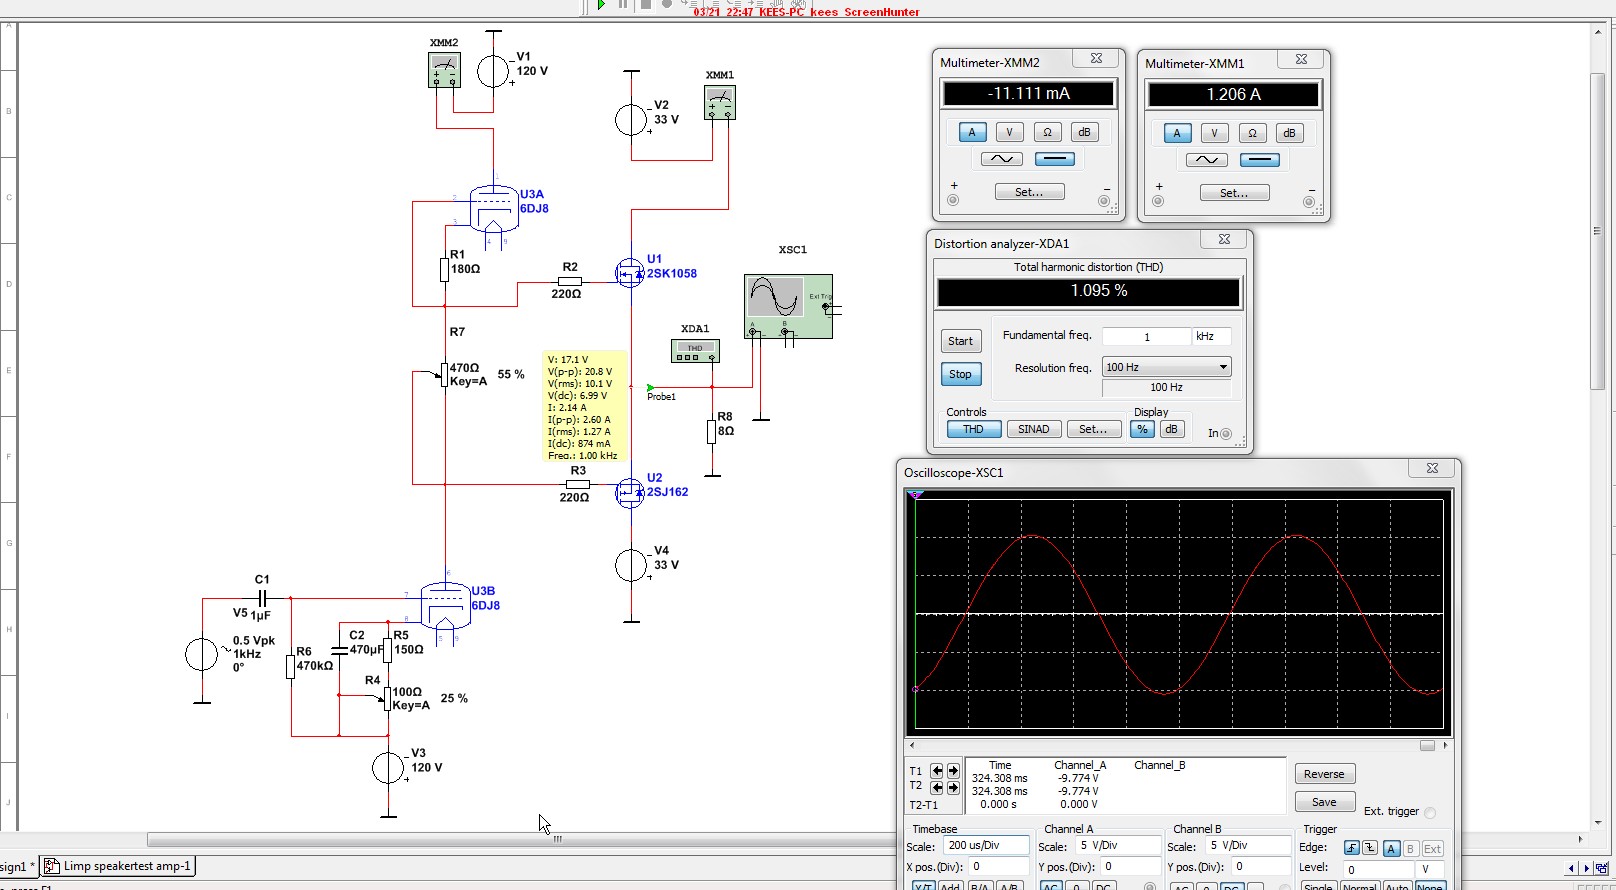Screen dimensions: 1616x890
Task: Select the R7 470Ω potentiometer symbol
Action: coord(444,375)
